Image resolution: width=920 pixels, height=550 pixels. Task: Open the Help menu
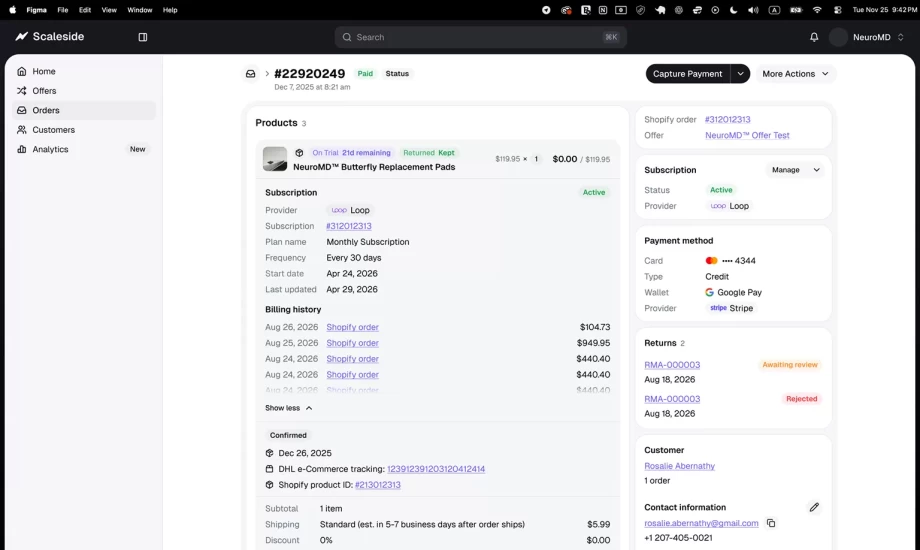click(170, 10)
